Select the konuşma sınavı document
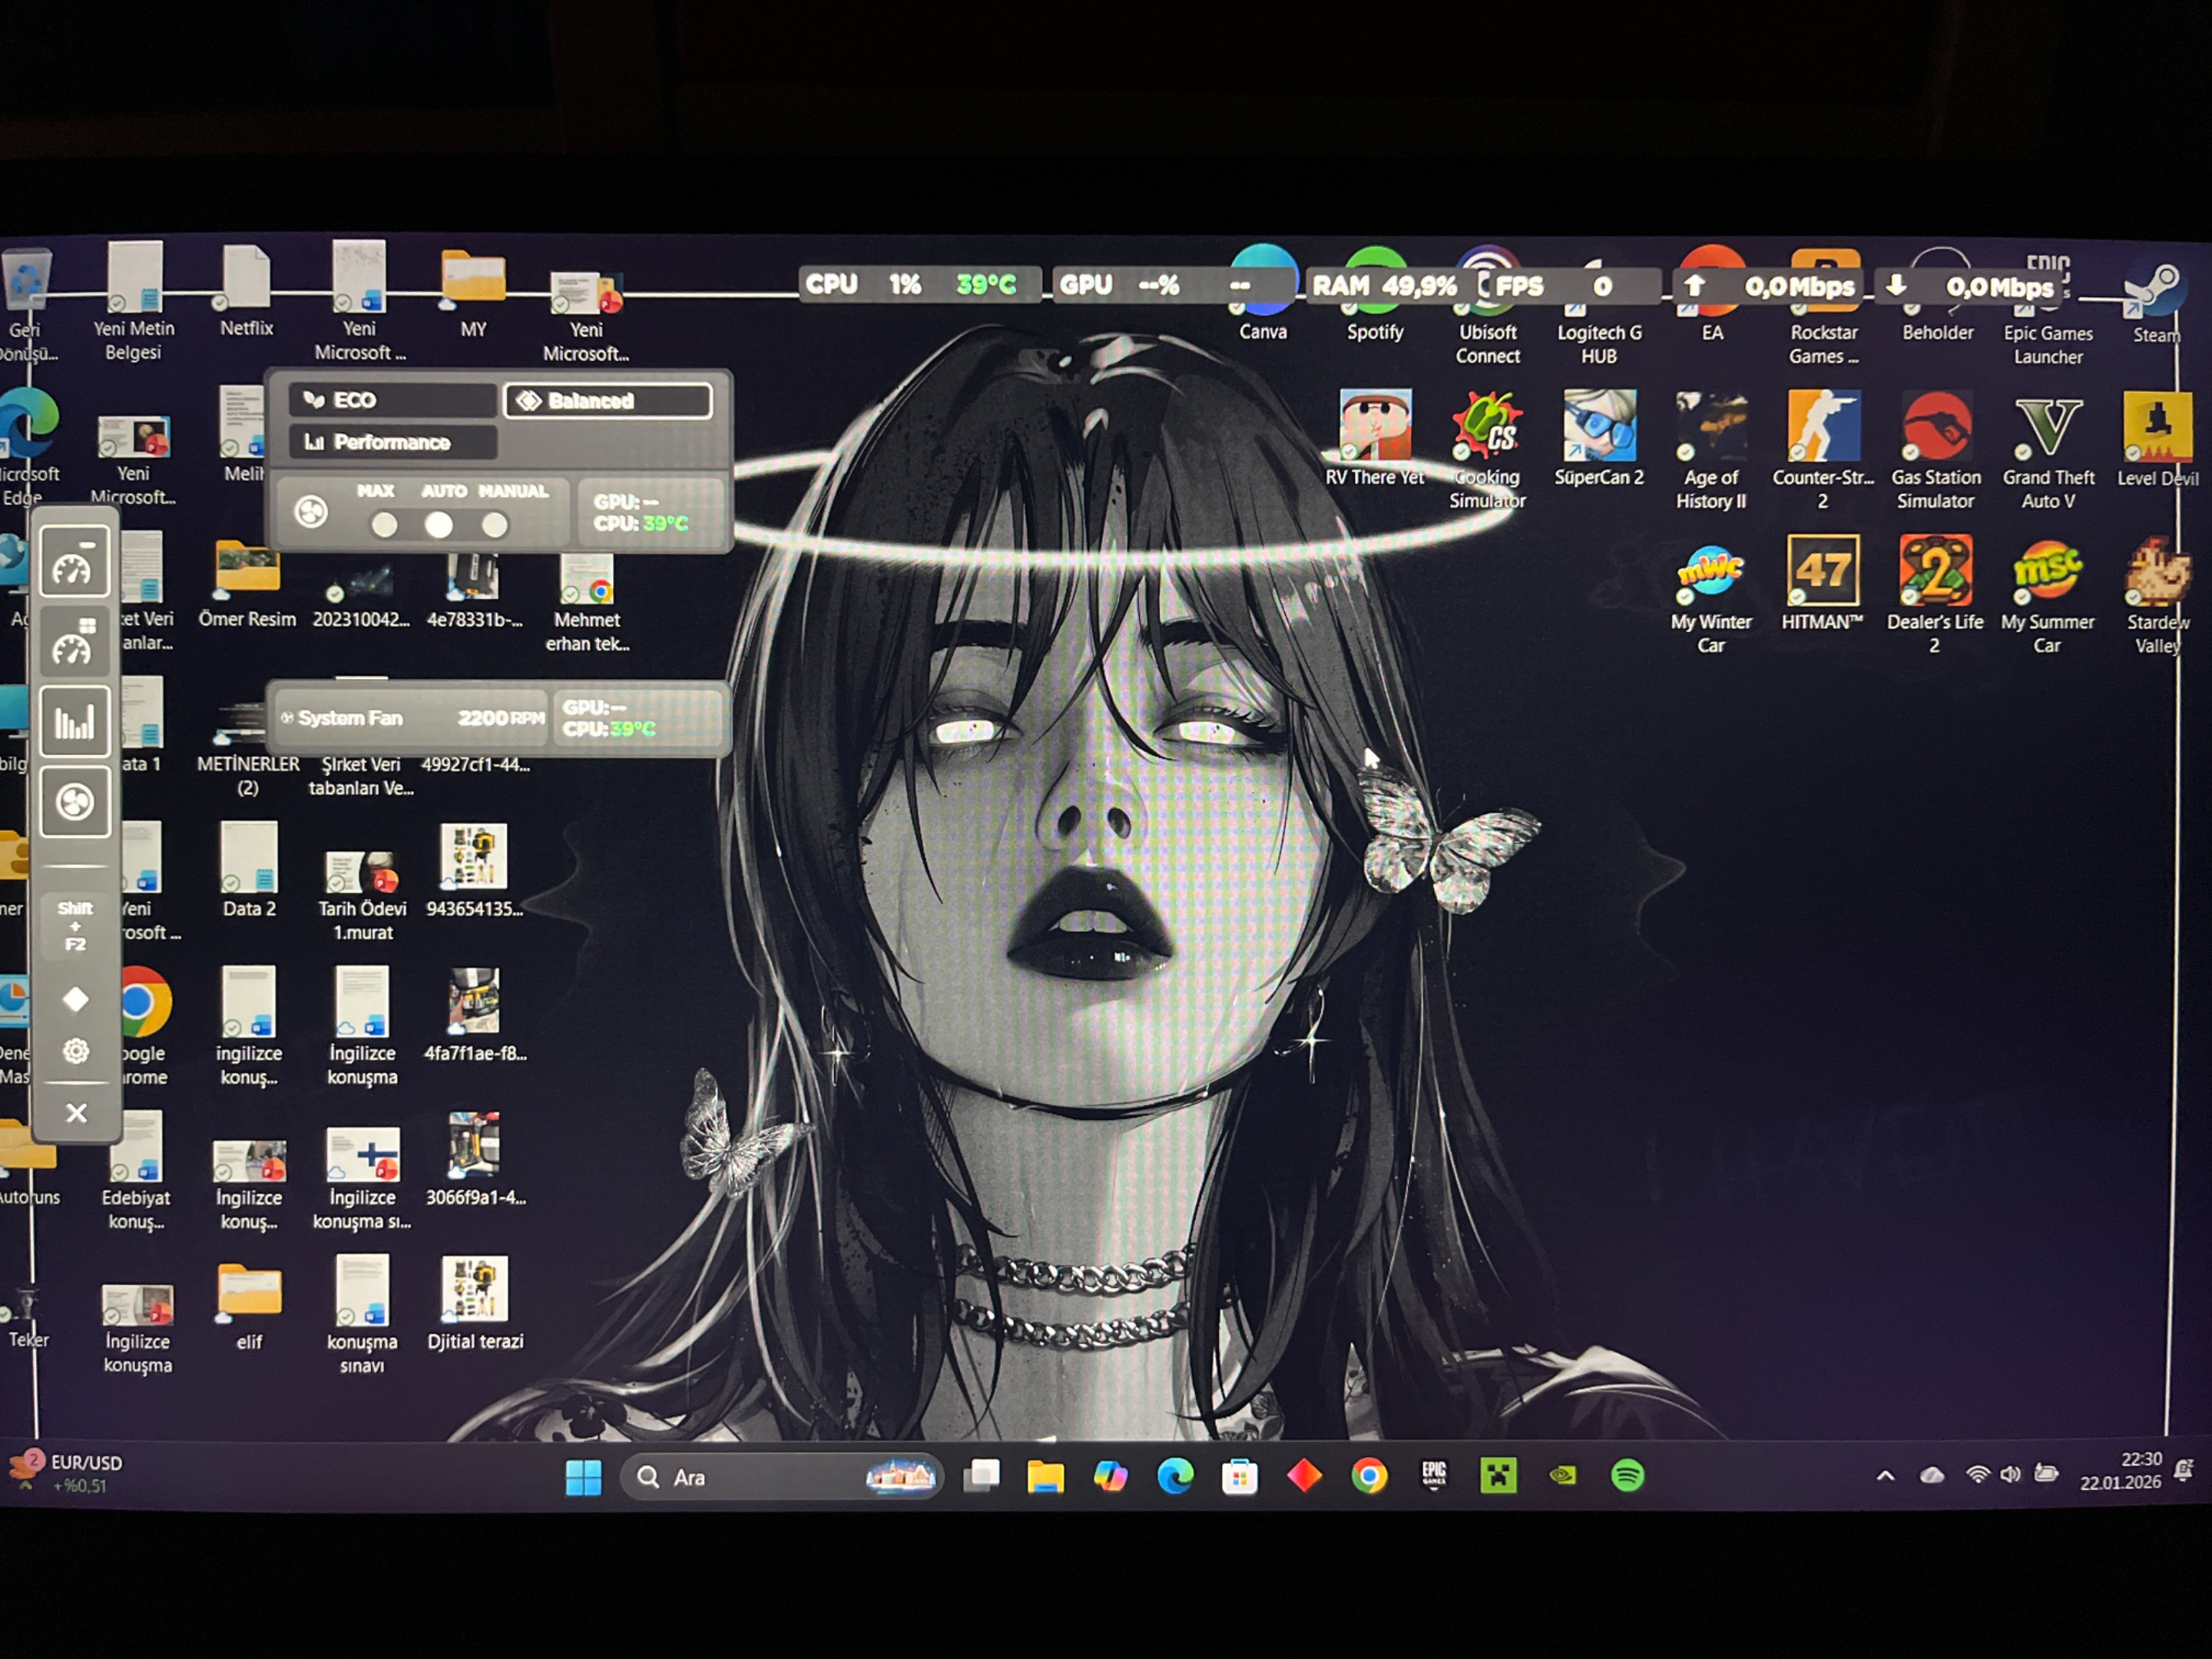This screenshot has width=2212, height=1659. (362, 1316)
